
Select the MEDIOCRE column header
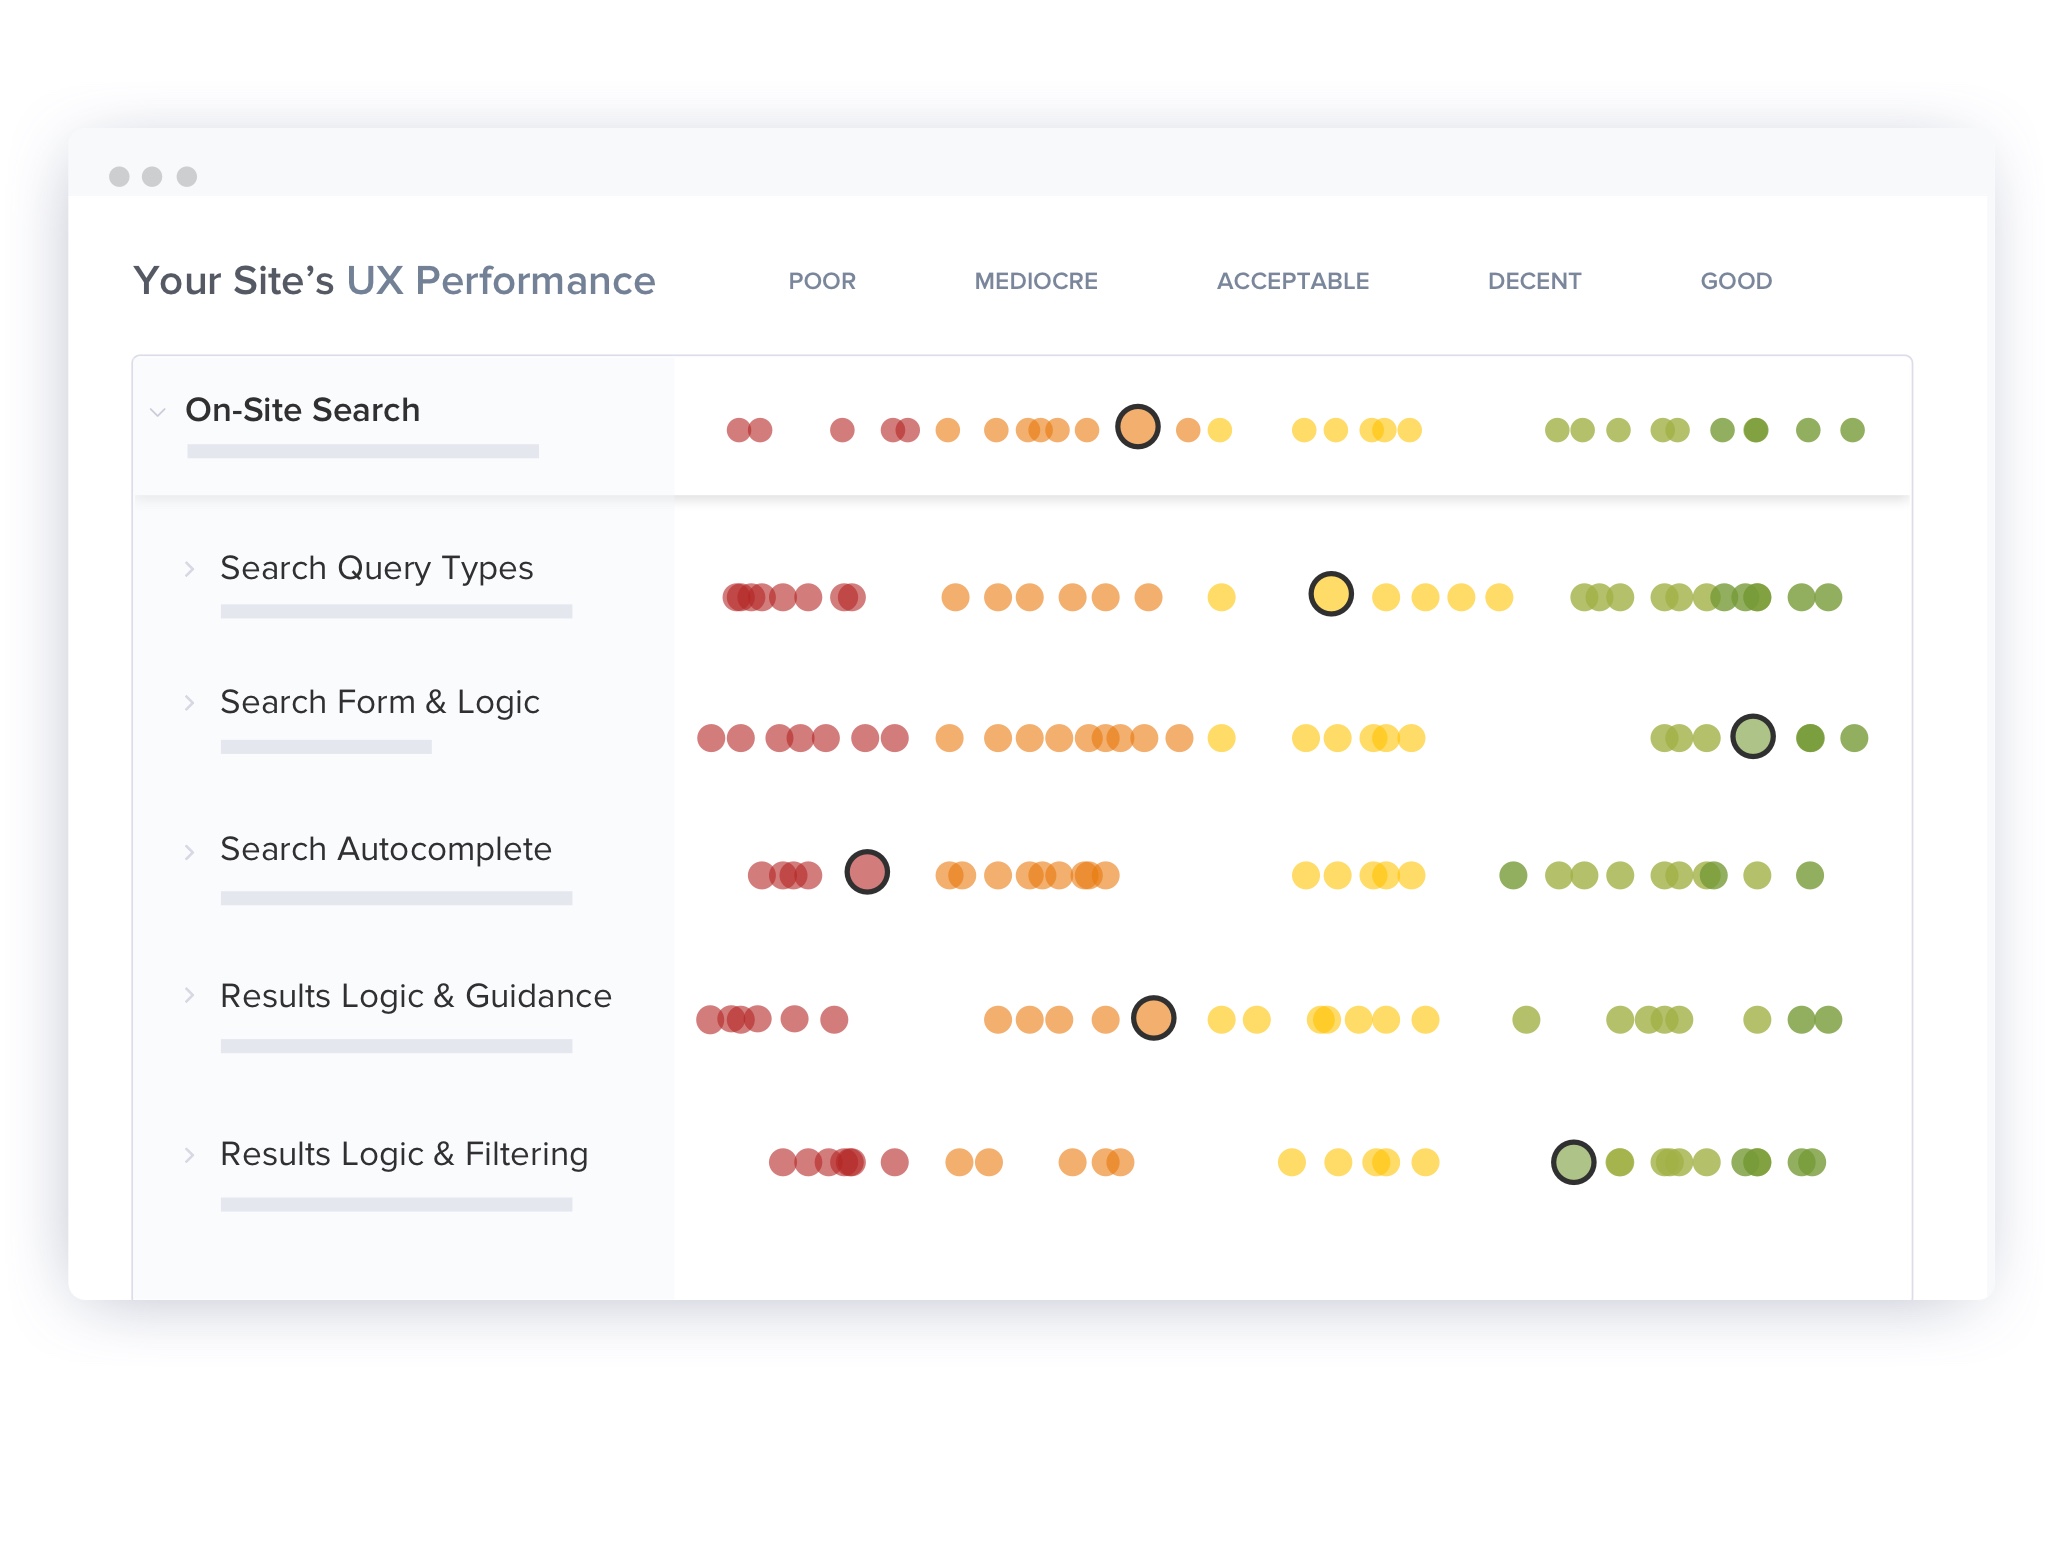(x=1035, y=281)
